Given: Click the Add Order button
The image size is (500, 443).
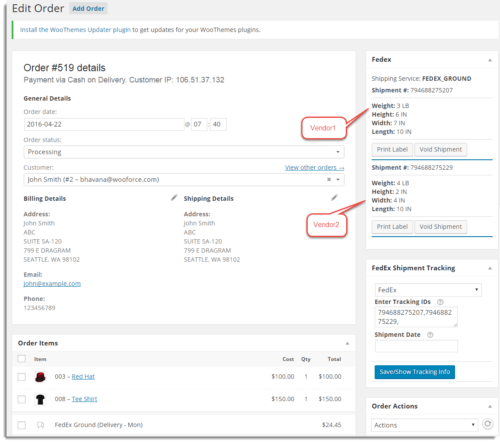Looking at the screenshot, I should click(x=88, y=9).
